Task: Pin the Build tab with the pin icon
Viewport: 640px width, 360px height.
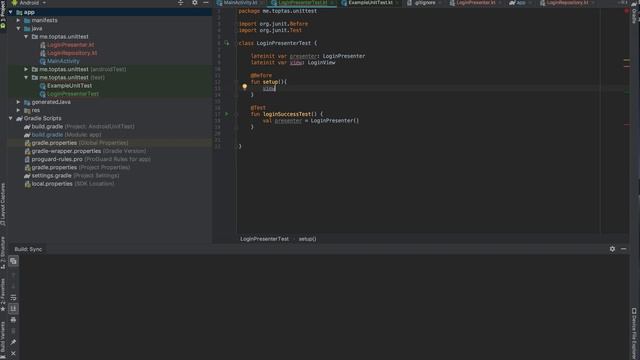Action: pos(13,342)
